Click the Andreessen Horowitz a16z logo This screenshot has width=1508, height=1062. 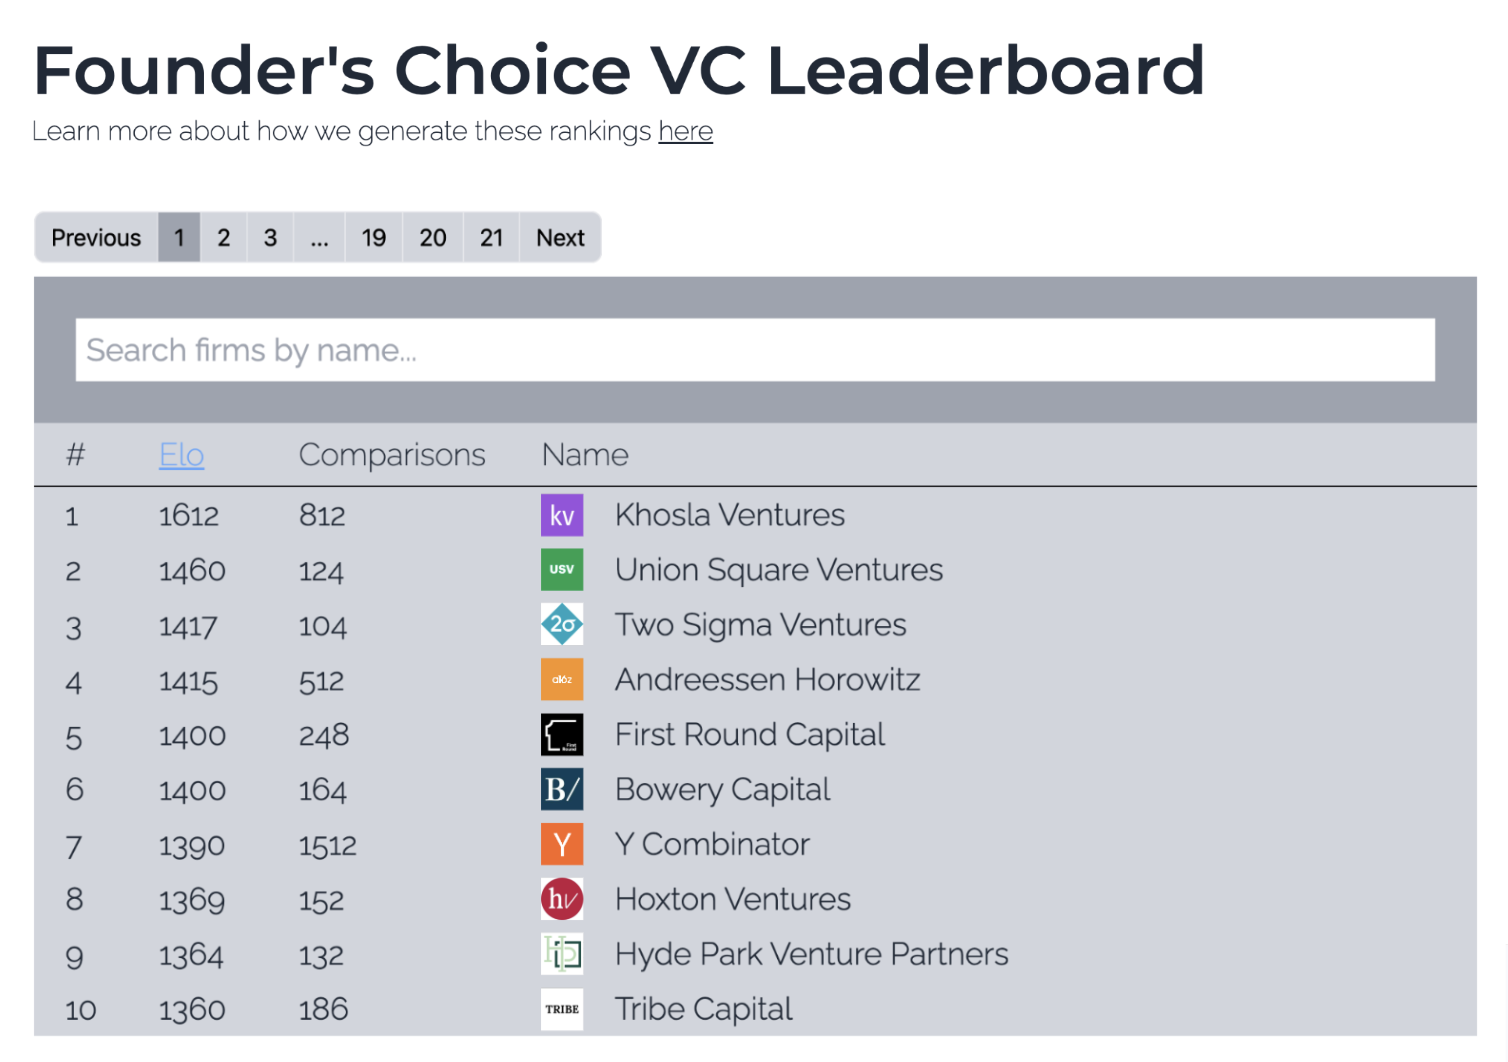click(x=562, y=680)
